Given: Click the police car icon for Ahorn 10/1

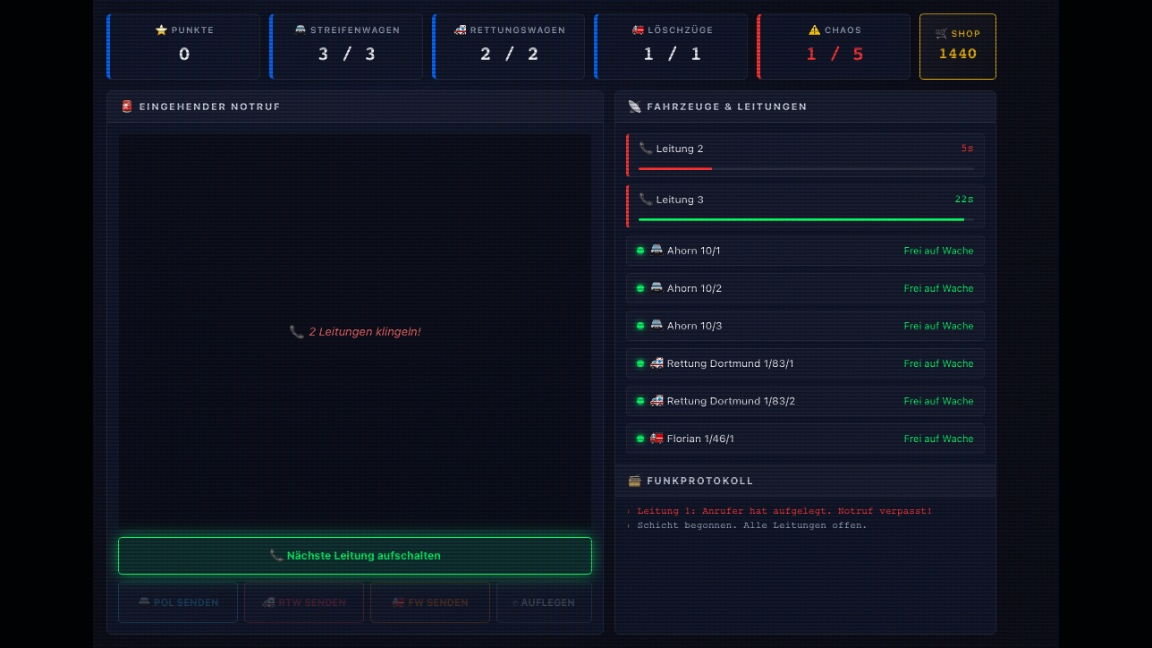Looking at the screenshot, I should pyautogui.click(x=657, y=250).
